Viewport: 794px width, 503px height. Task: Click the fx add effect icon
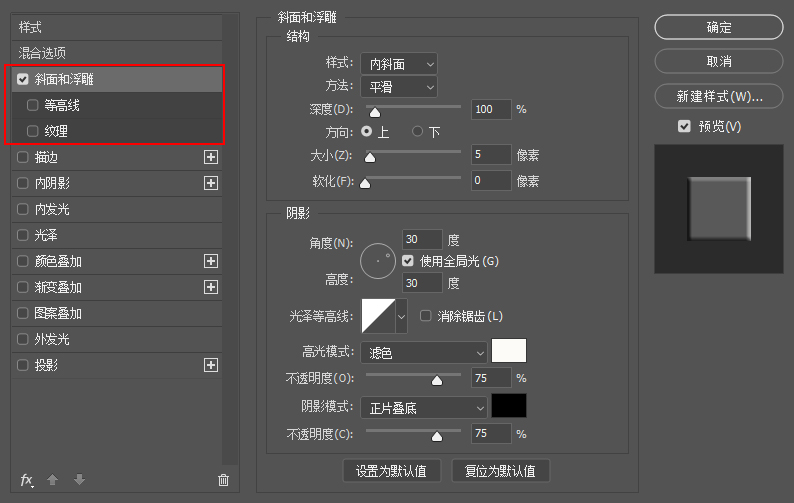27,480
